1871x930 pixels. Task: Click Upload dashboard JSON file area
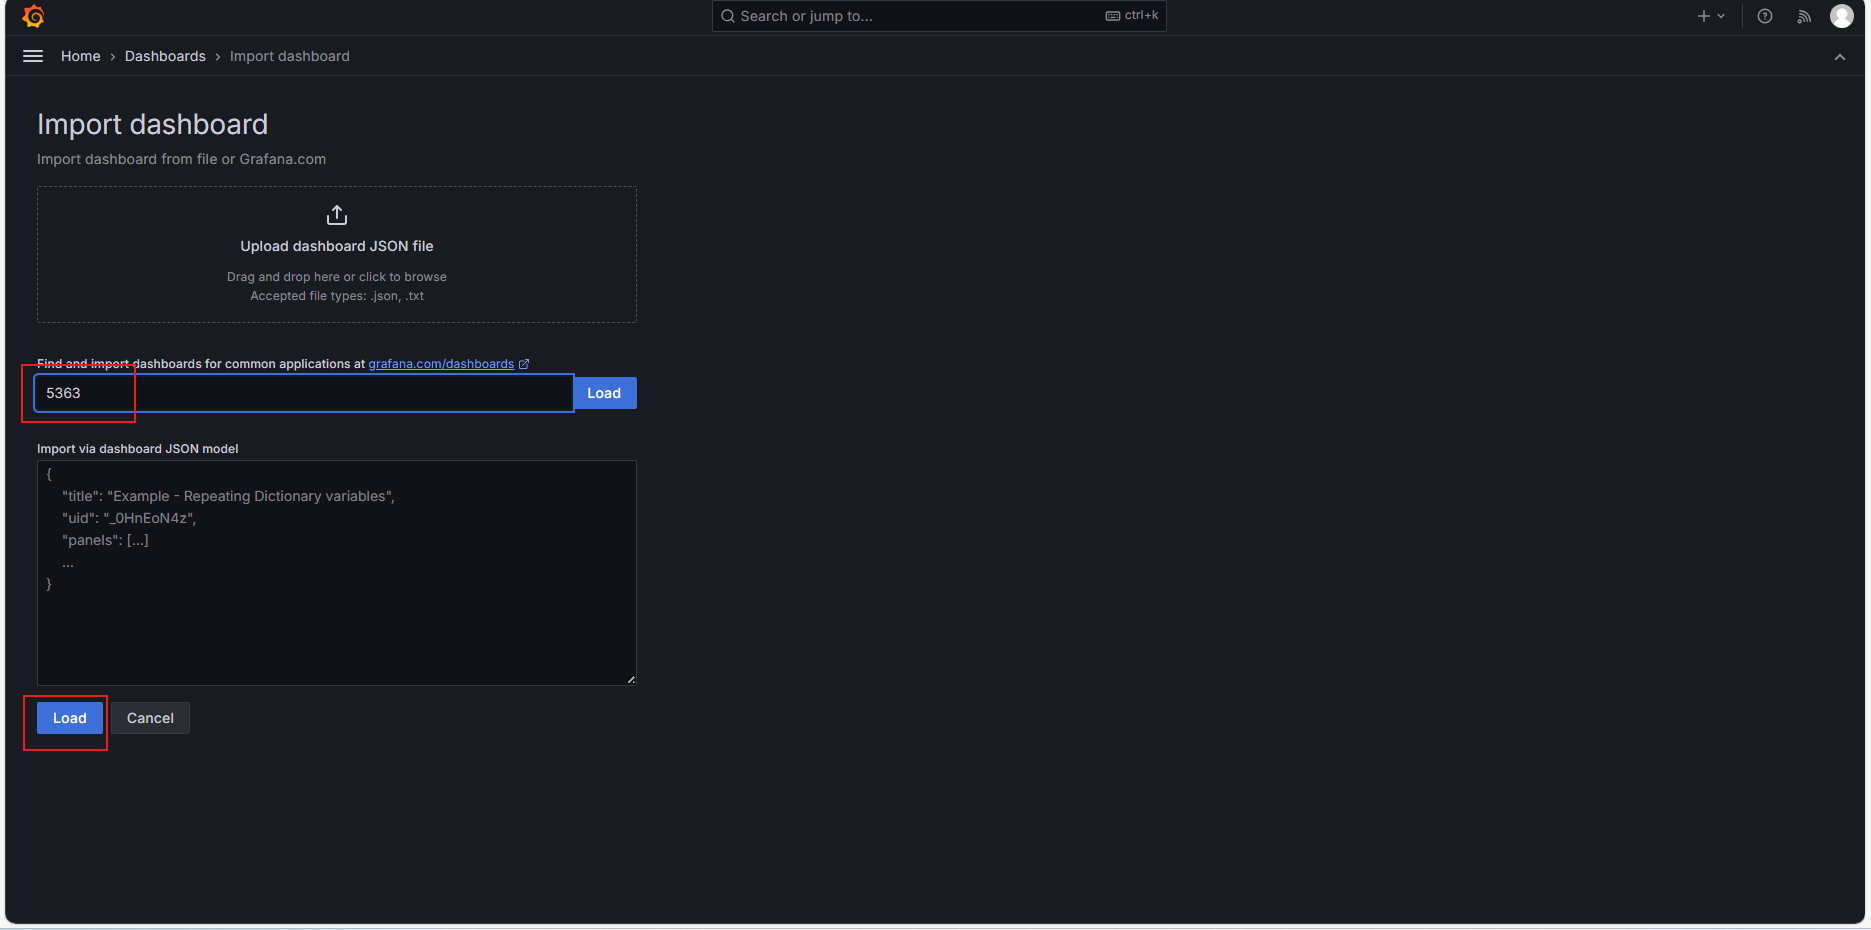(x=337, y=254)
